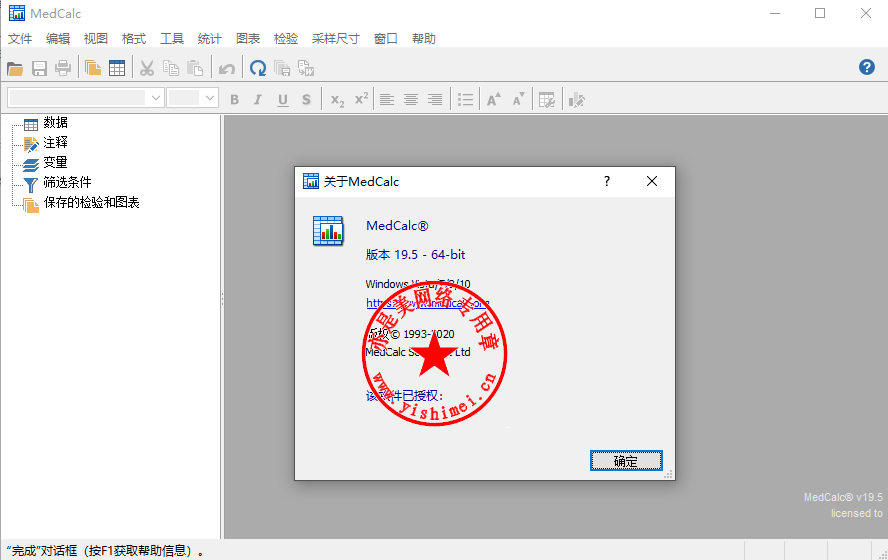Undo with the curved arrow icon

[x=227, y=69]
